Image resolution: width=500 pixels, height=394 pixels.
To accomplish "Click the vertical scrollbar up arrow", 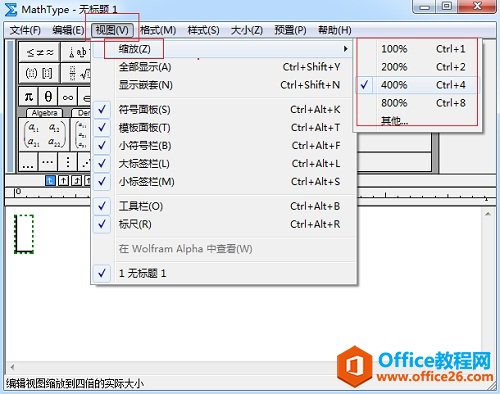I will [488, 214].
